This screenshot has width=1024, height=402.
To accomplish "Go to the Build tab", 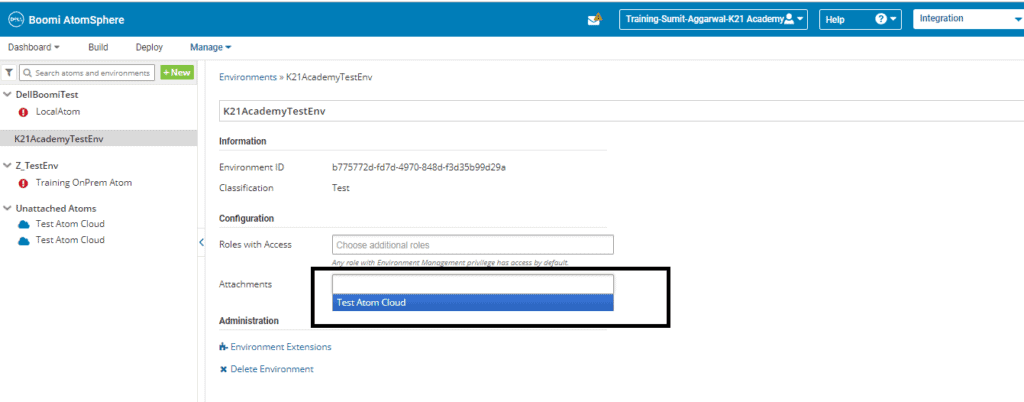I will [98, 47].
